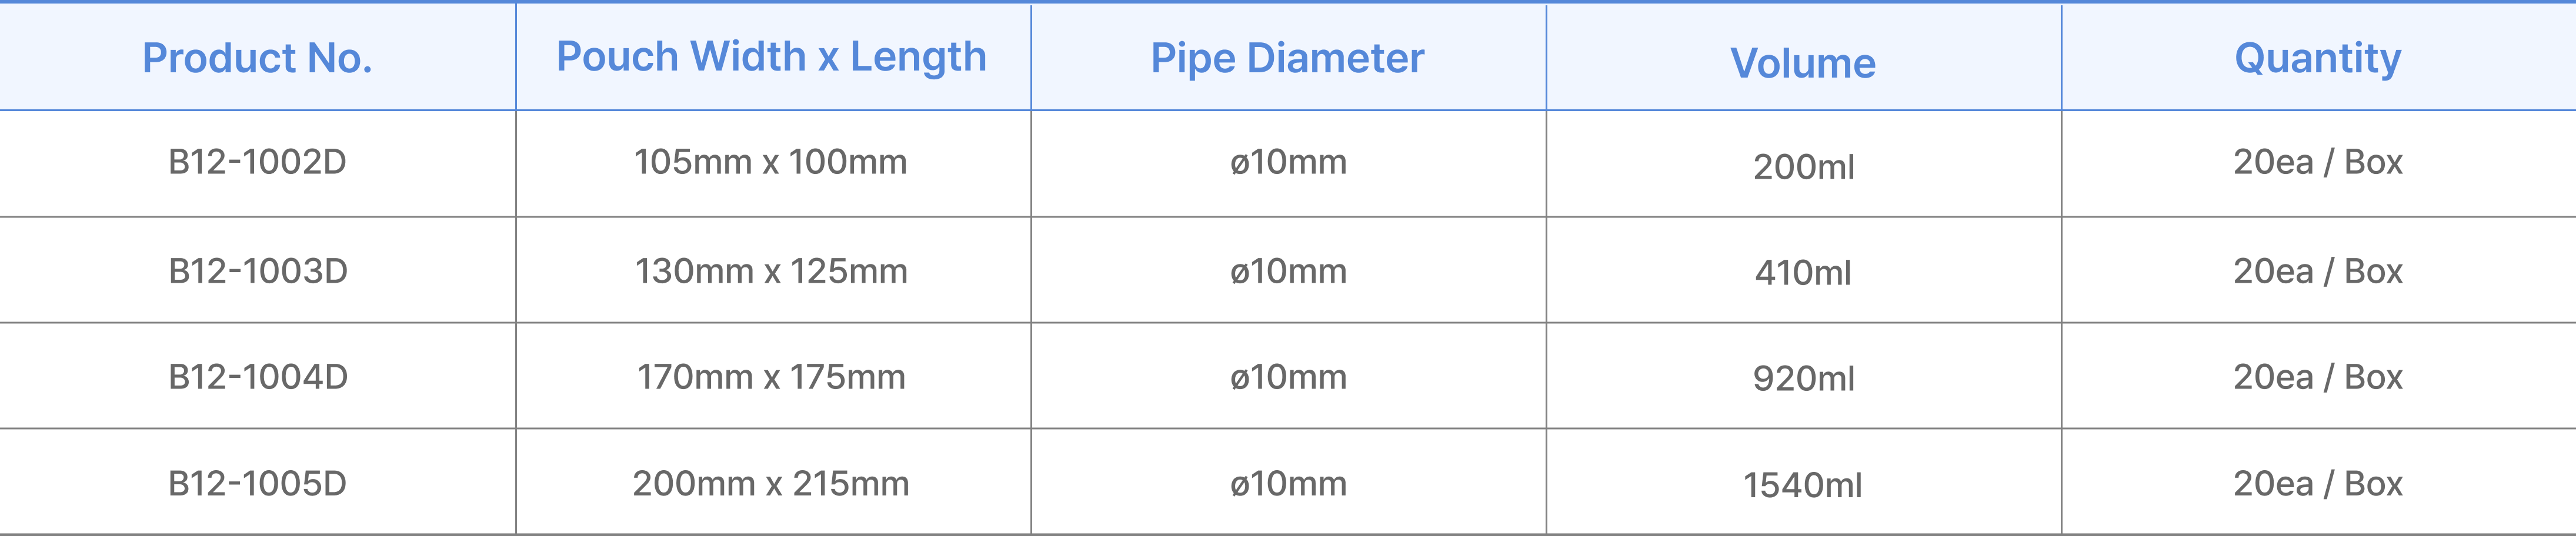2576x536 pixels.
Task: Click the ø10mm cell in the B12-1002D row
Action: pyautogui.click(x=1288, y=162)
